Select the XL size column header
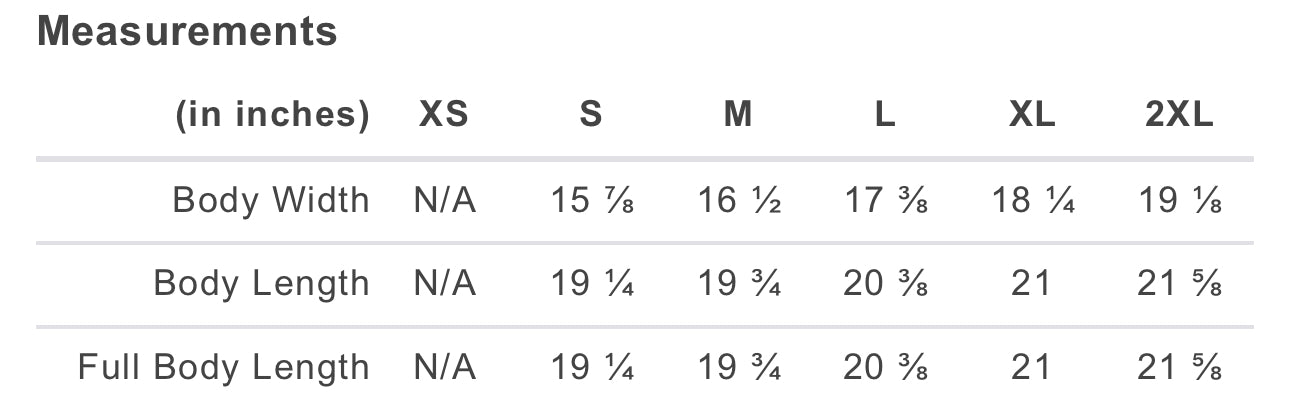The image size is (1290, 409). (1032, 115)
